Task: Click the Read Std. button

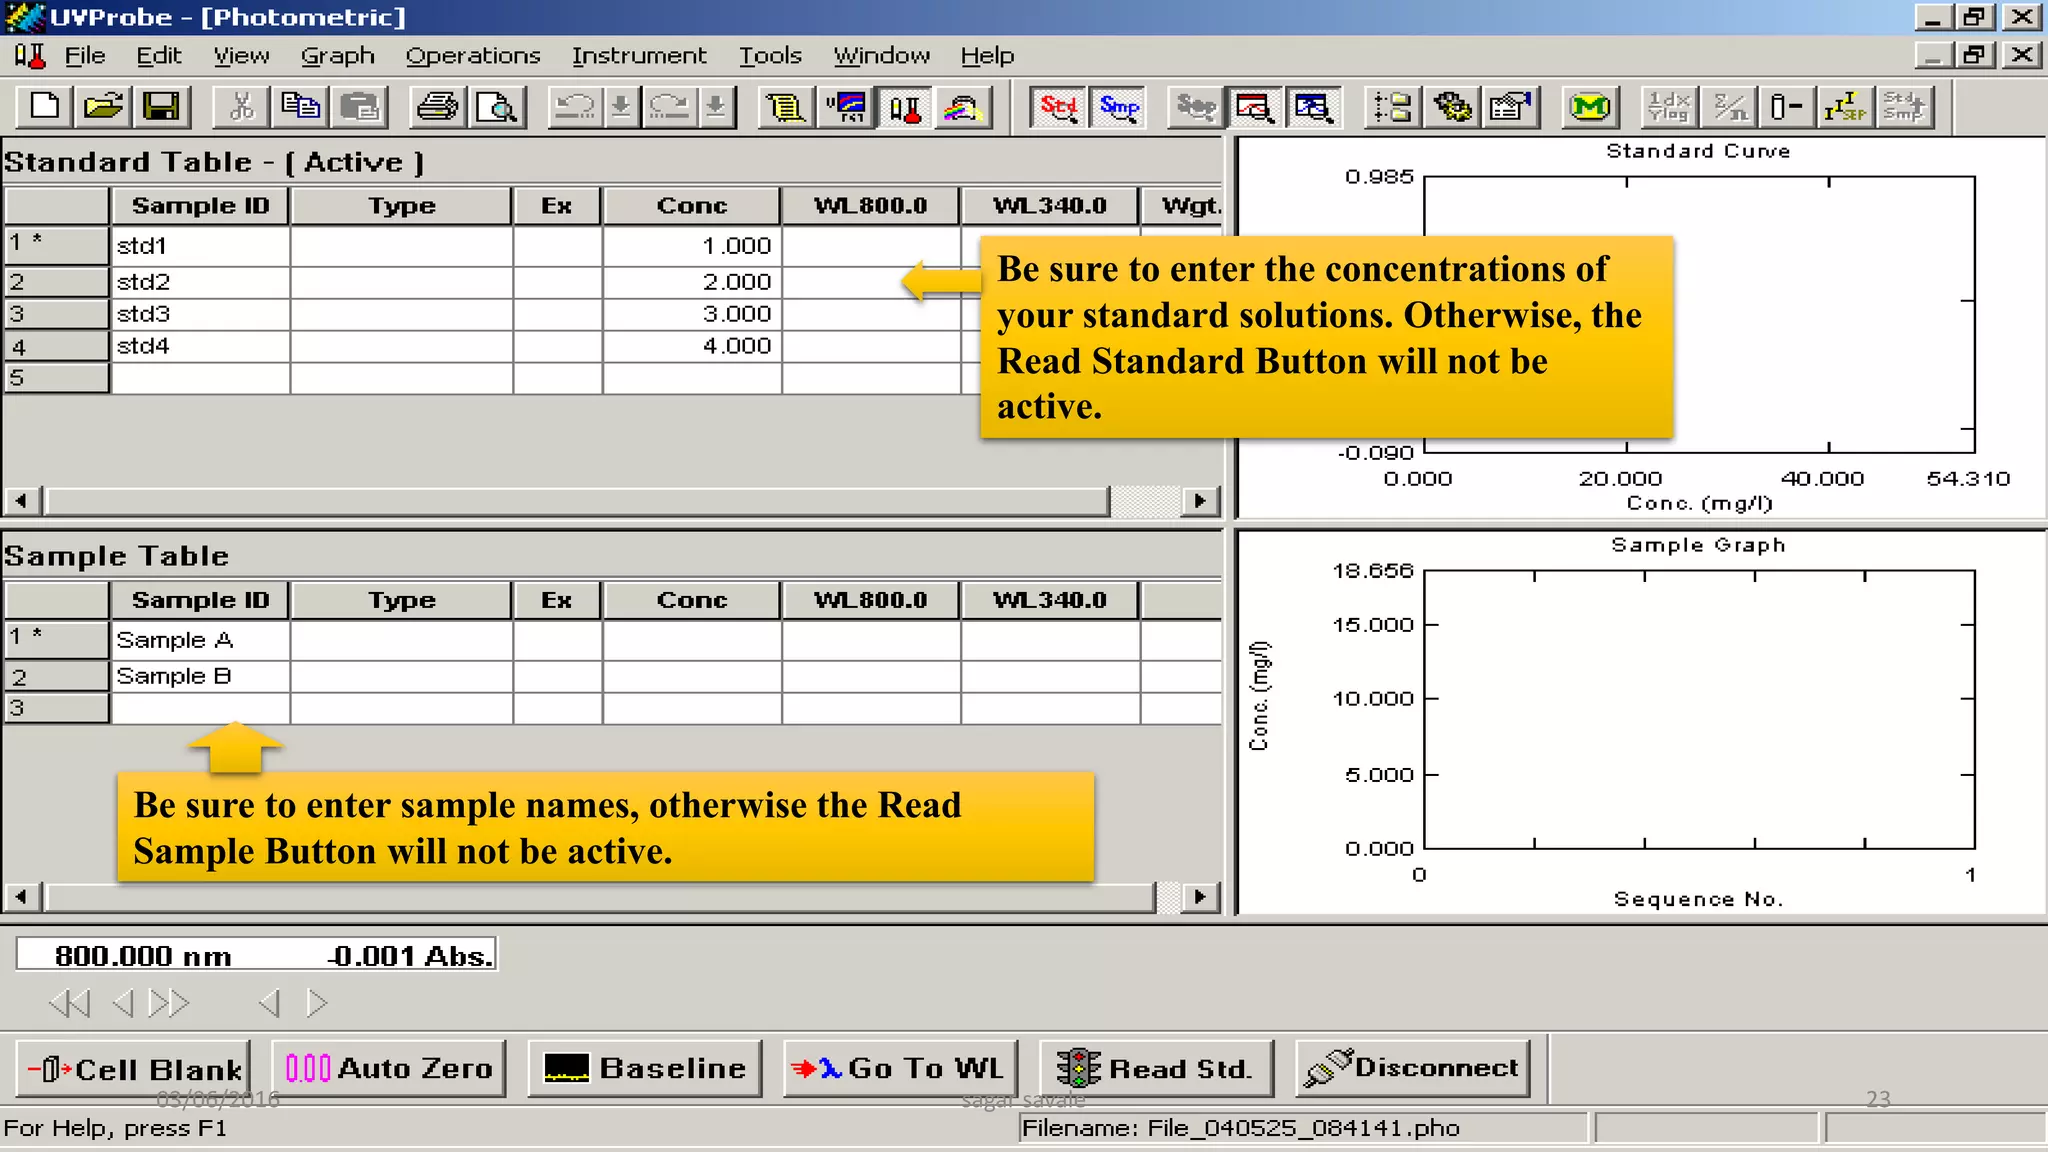Action: tap(1157, 1069)
